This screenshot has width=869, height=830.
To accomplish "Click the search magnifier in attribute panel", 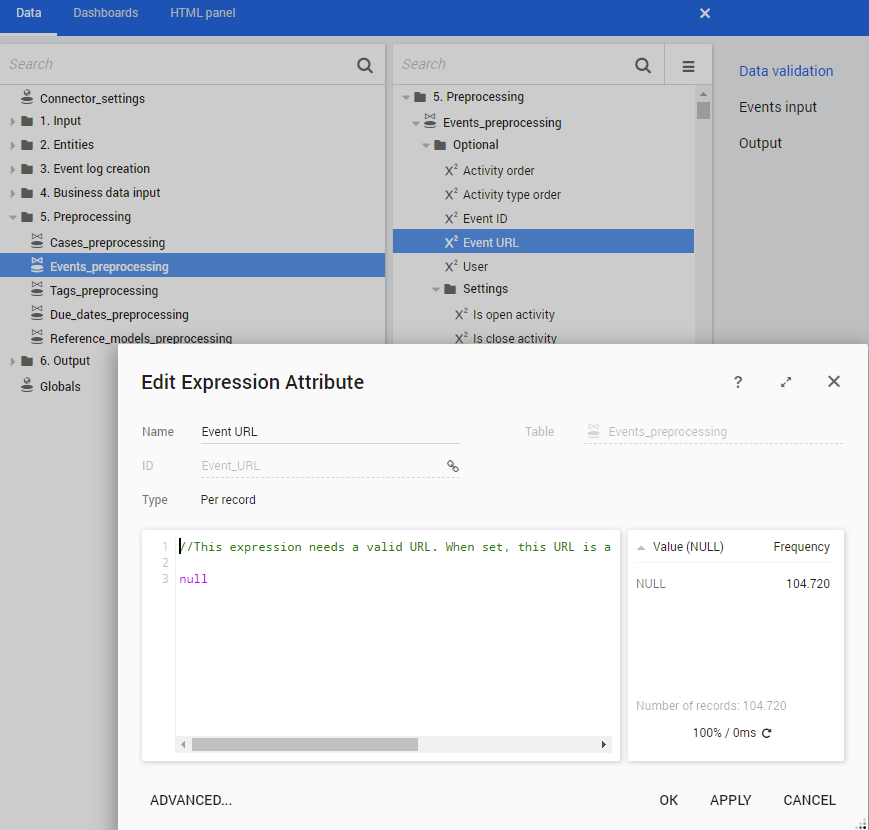I will [643, 66].
